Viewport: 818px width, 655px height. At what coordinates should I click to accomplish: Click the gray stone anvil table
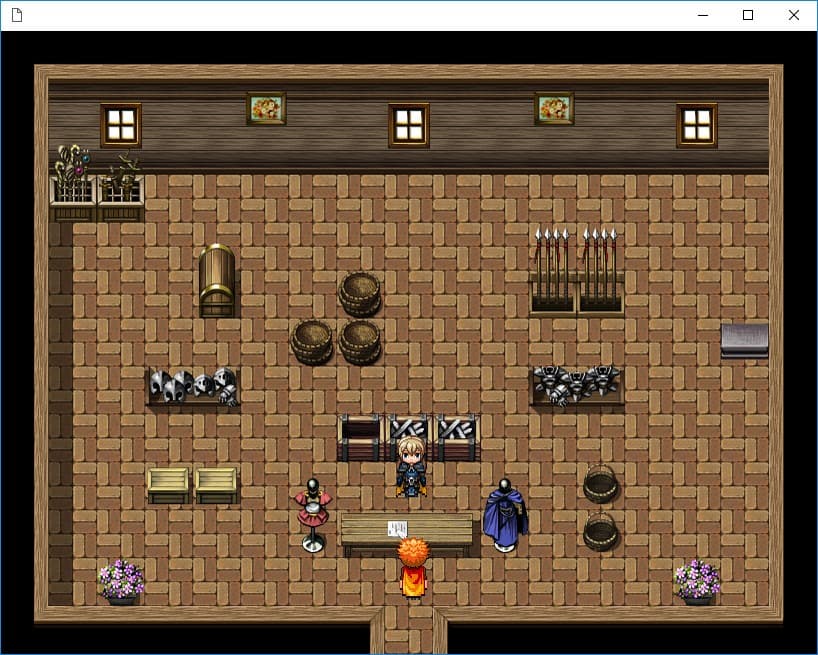[744, 341]
